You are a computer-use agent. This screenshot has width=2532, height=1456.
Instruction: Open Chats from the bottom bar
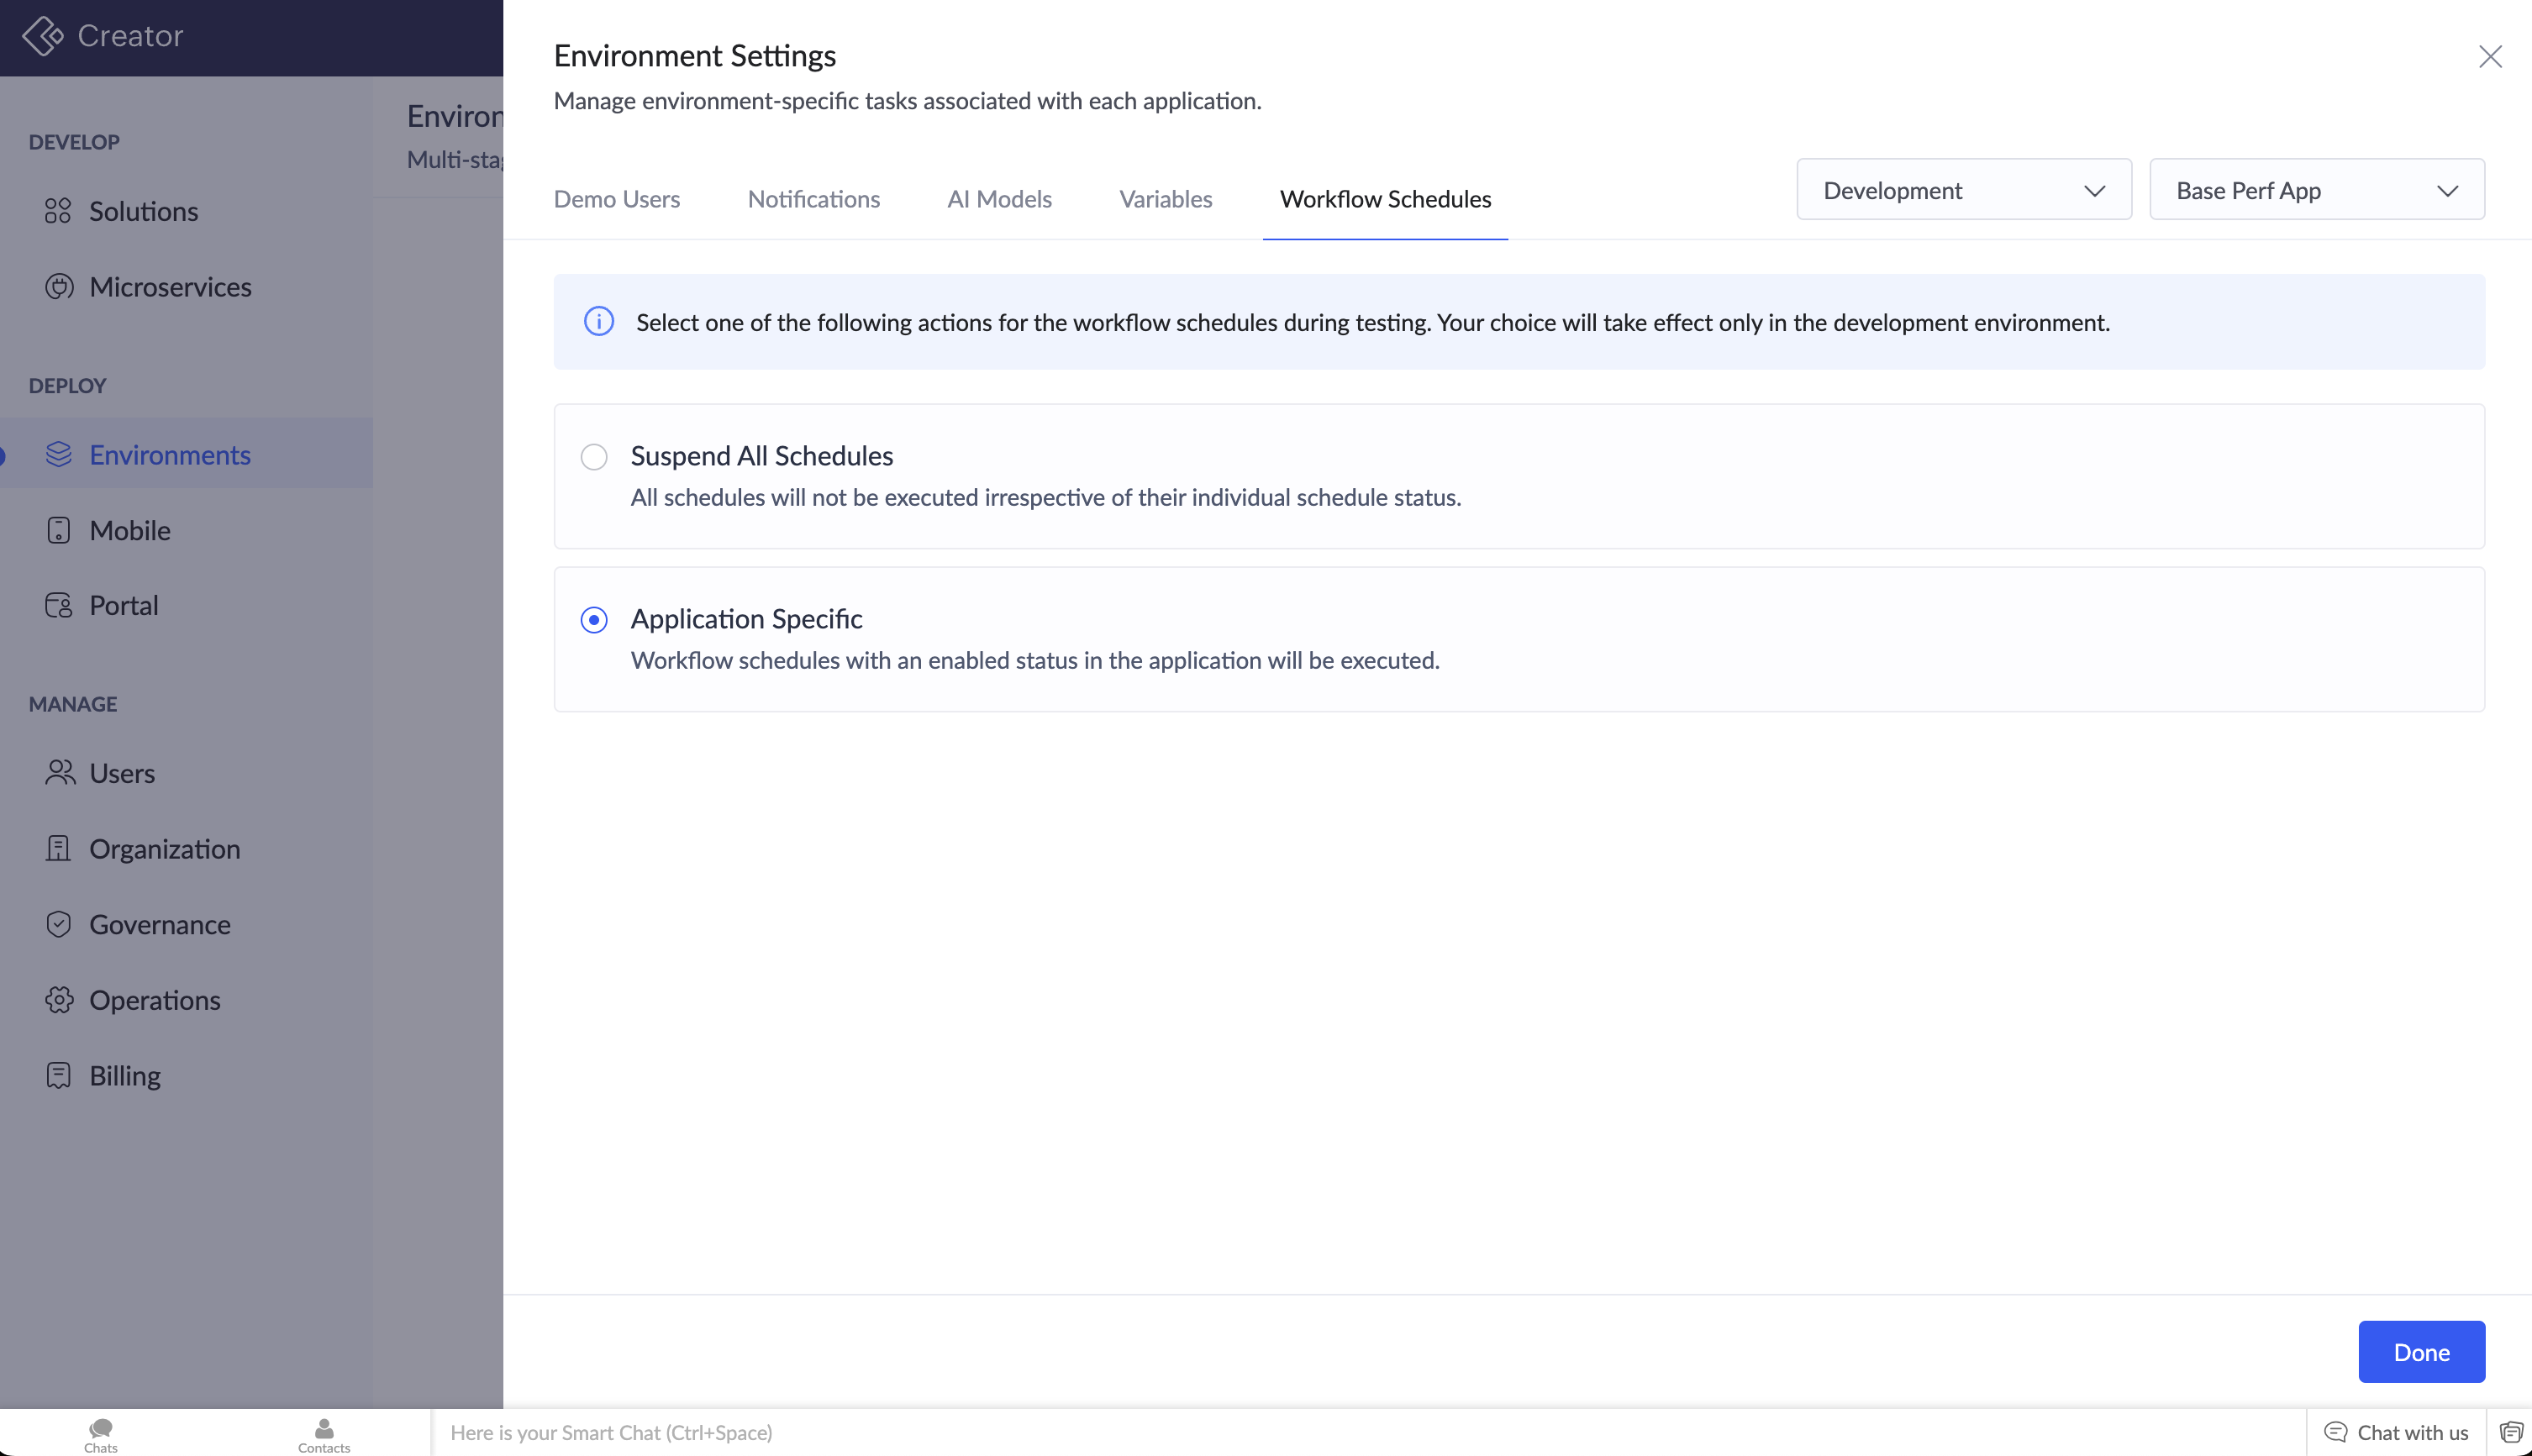coord(100,1433)
